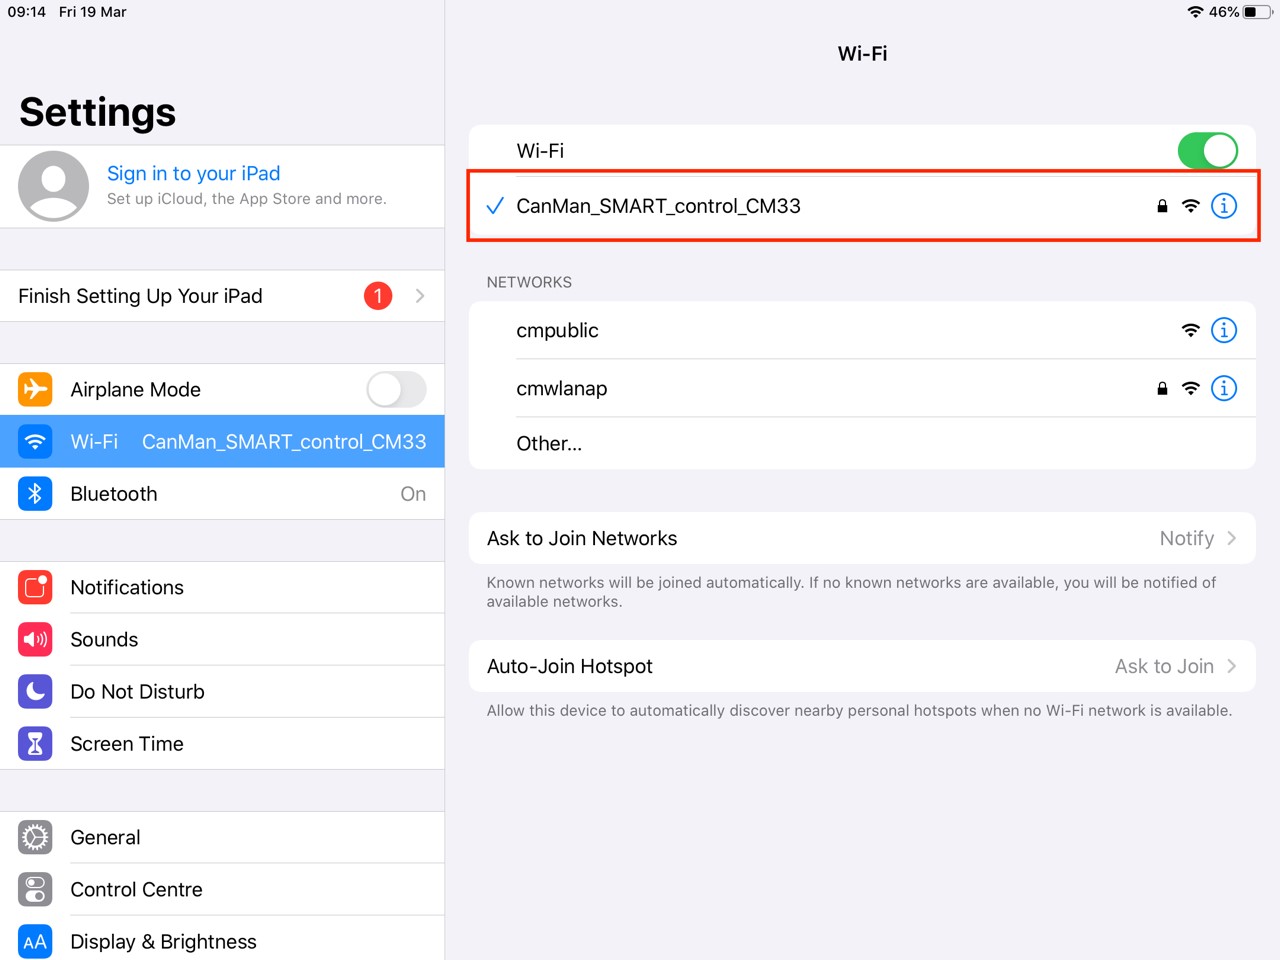
Task: Tap the Control Centre toggles icon
Action: point(35,889)
